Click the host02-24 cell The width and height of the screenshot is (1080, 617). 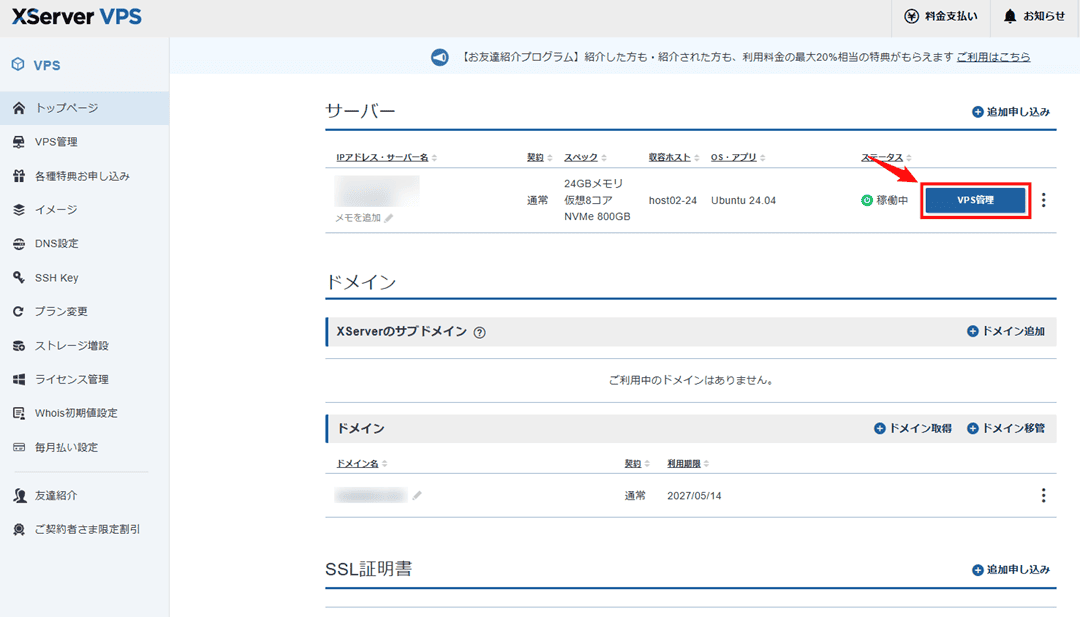click(x=673, y=200)
